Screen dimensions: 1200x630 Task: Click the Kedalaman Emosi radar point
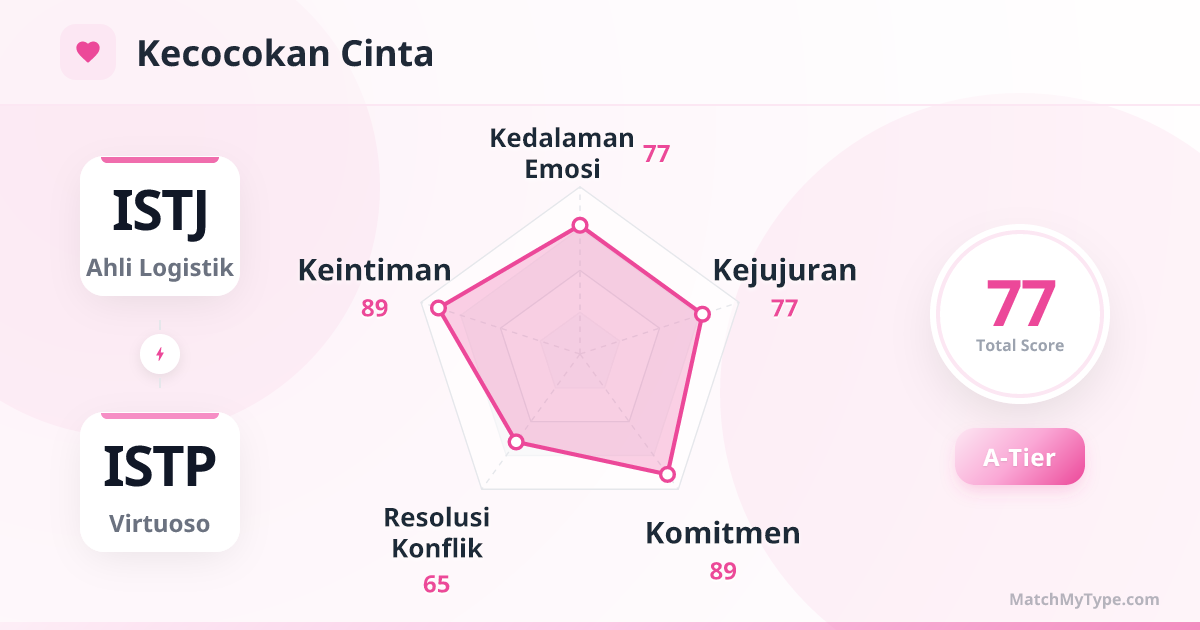tap(579, 225)
